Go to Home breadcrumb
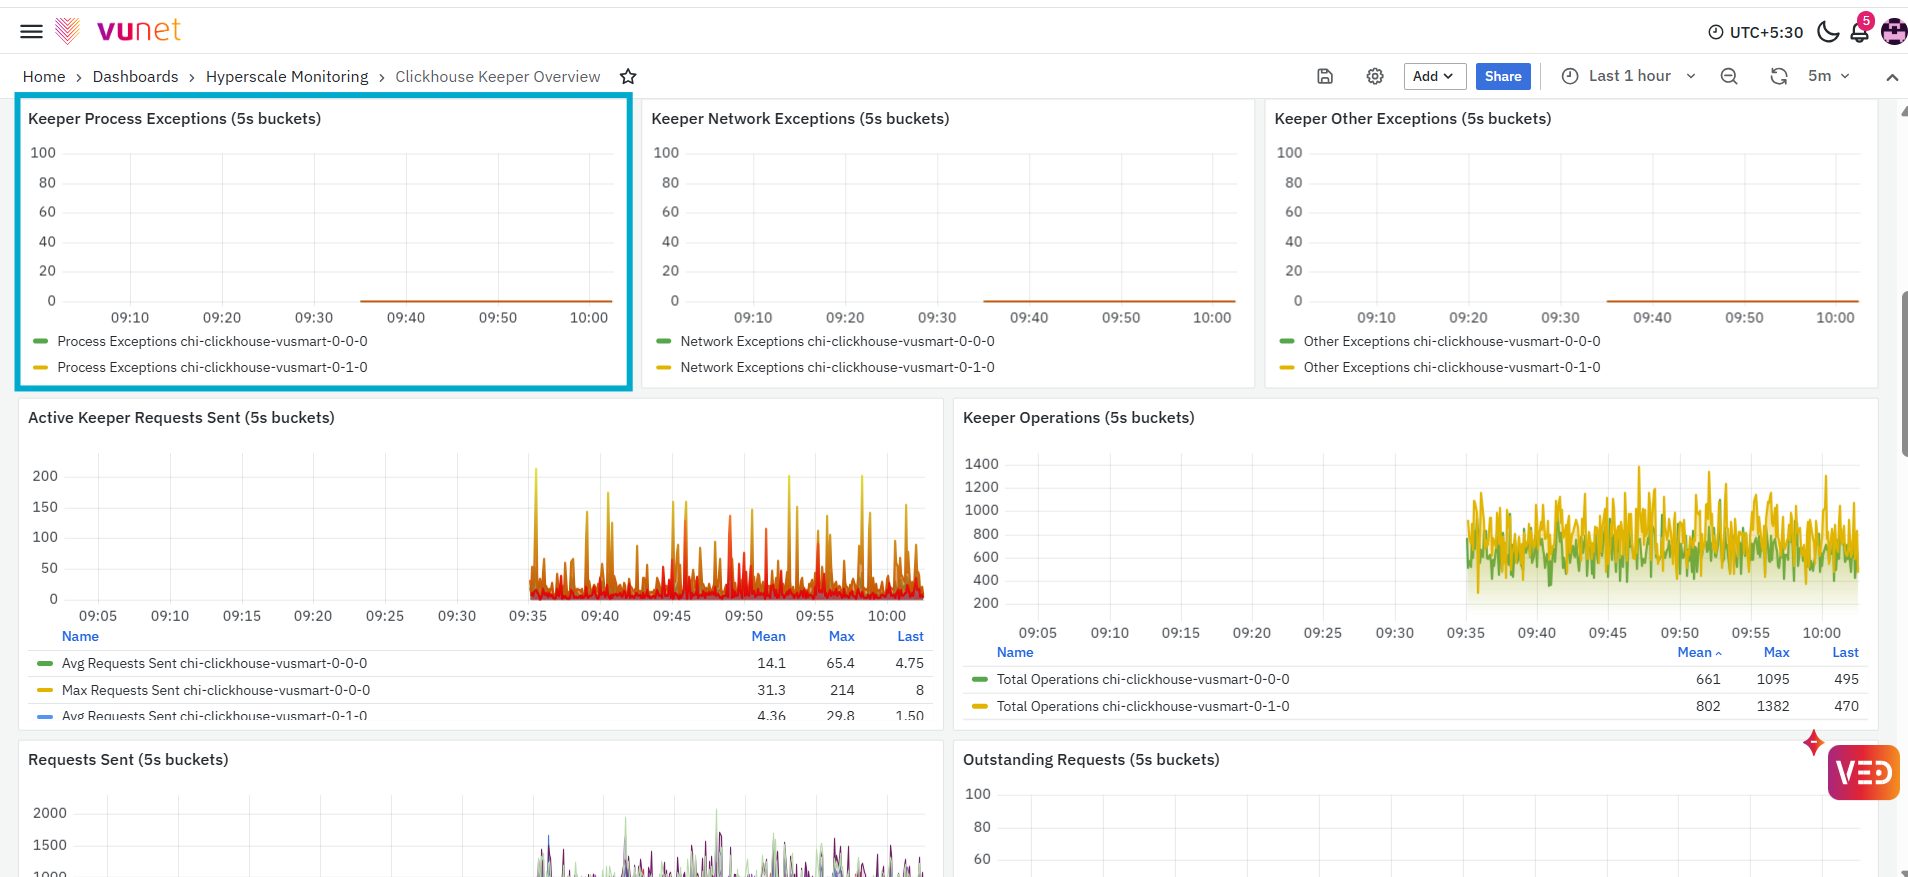 tap(44, 77)
